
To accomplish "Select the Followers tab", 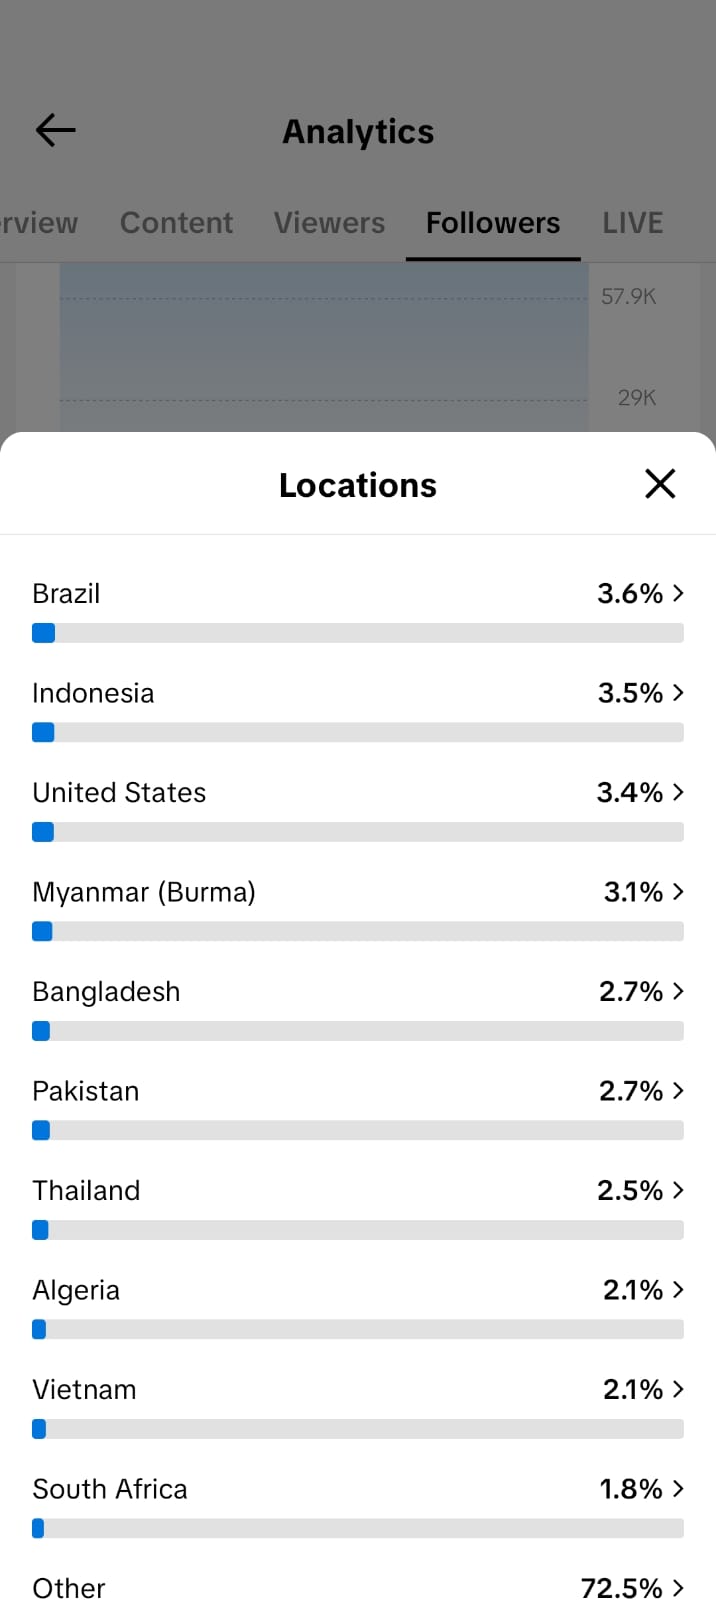I will (x=493, y=222).
